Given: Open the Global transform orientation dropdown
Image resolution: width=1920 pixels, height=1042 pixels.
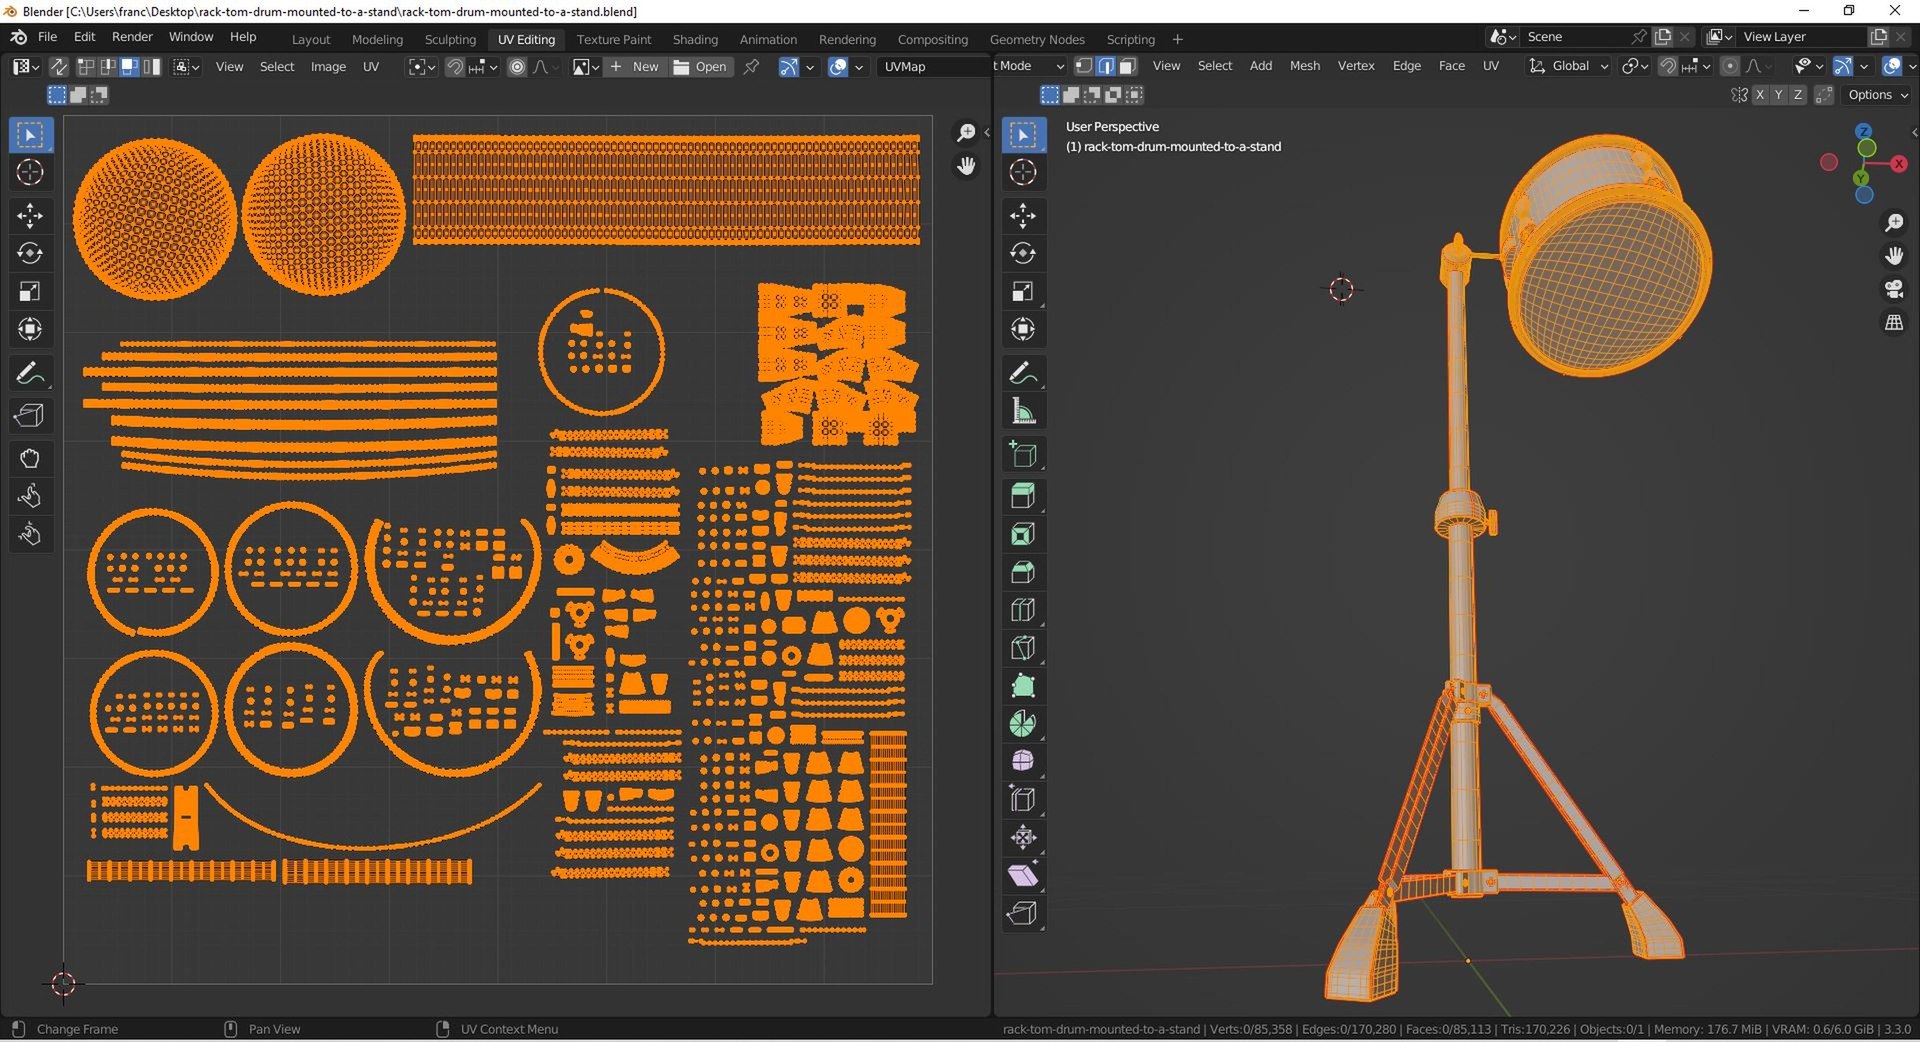Looking at the screenshot, I should [1569, 66].
